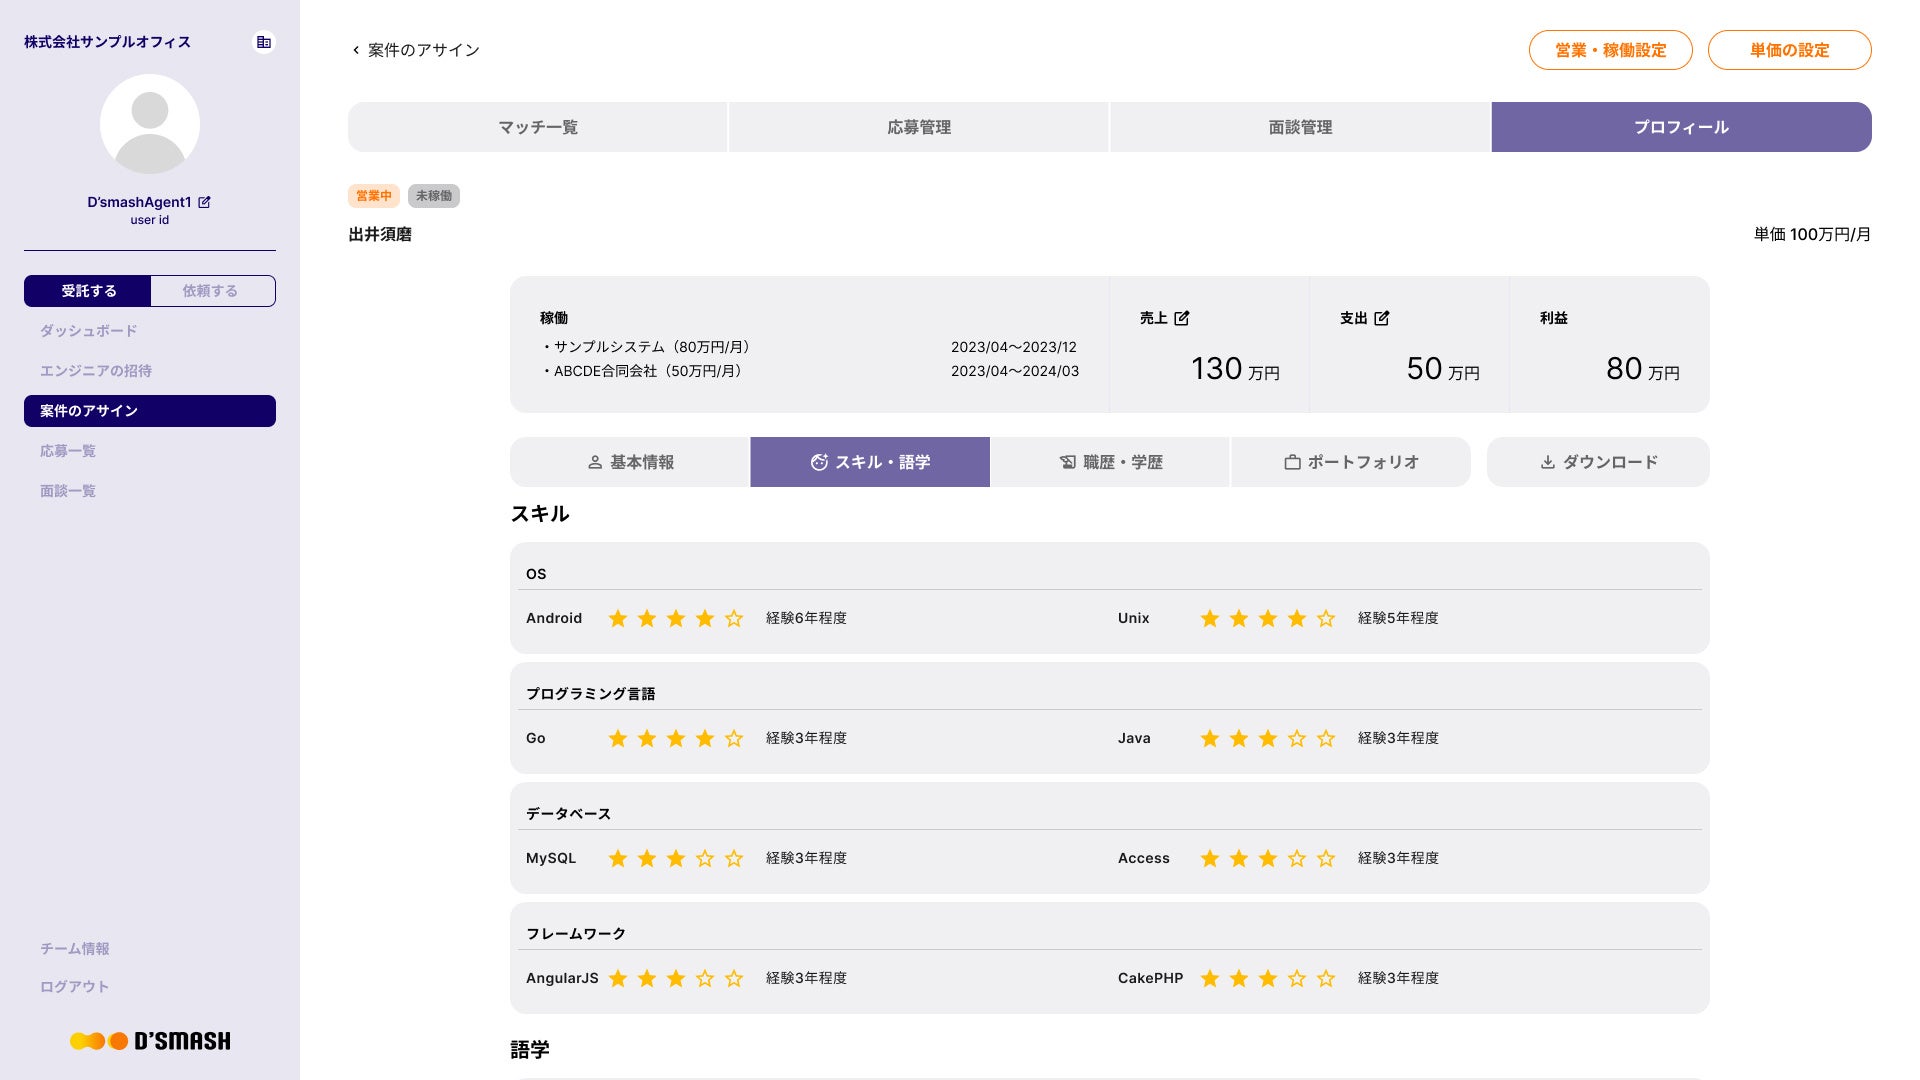1920x1080 pixels.
Task: Open 単価の設定 button
Action: [x=1789, y=50]
